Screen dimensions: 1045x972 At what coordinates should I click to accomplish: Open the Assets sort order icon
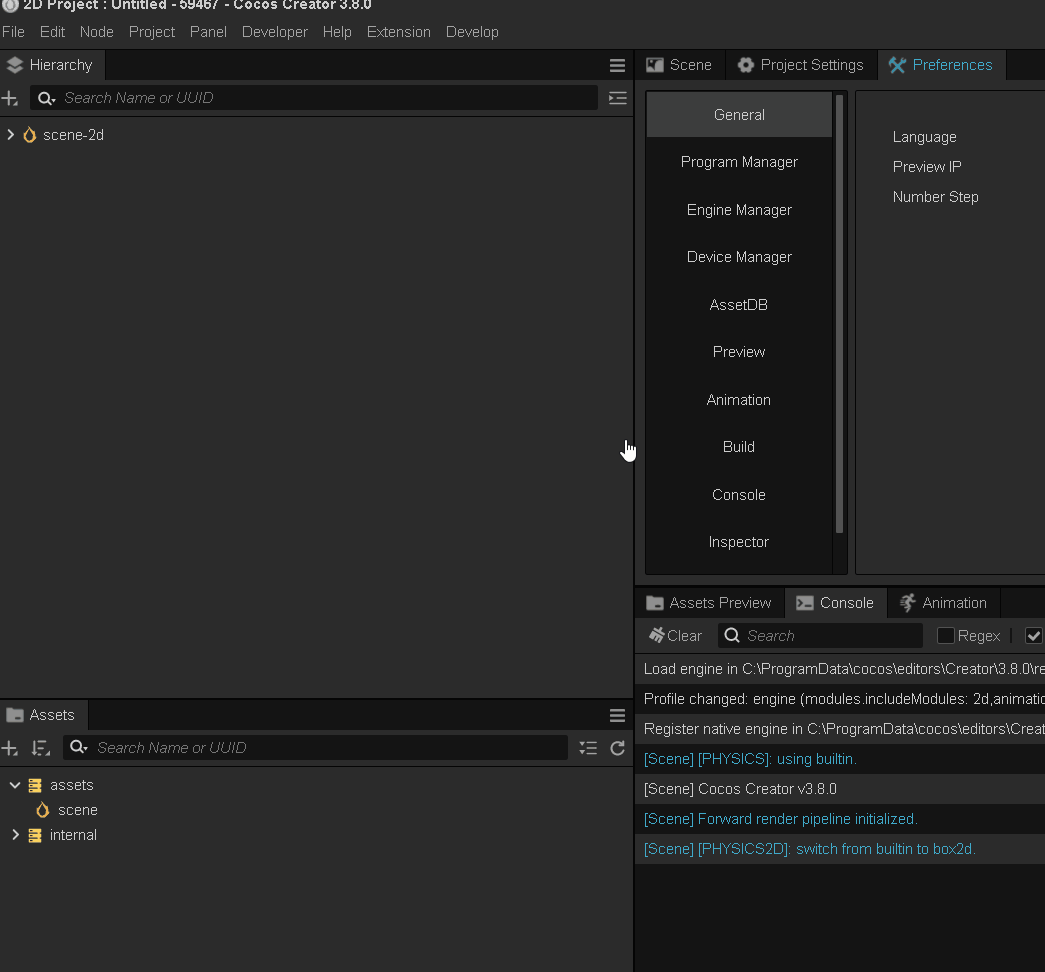pos(40,748)
